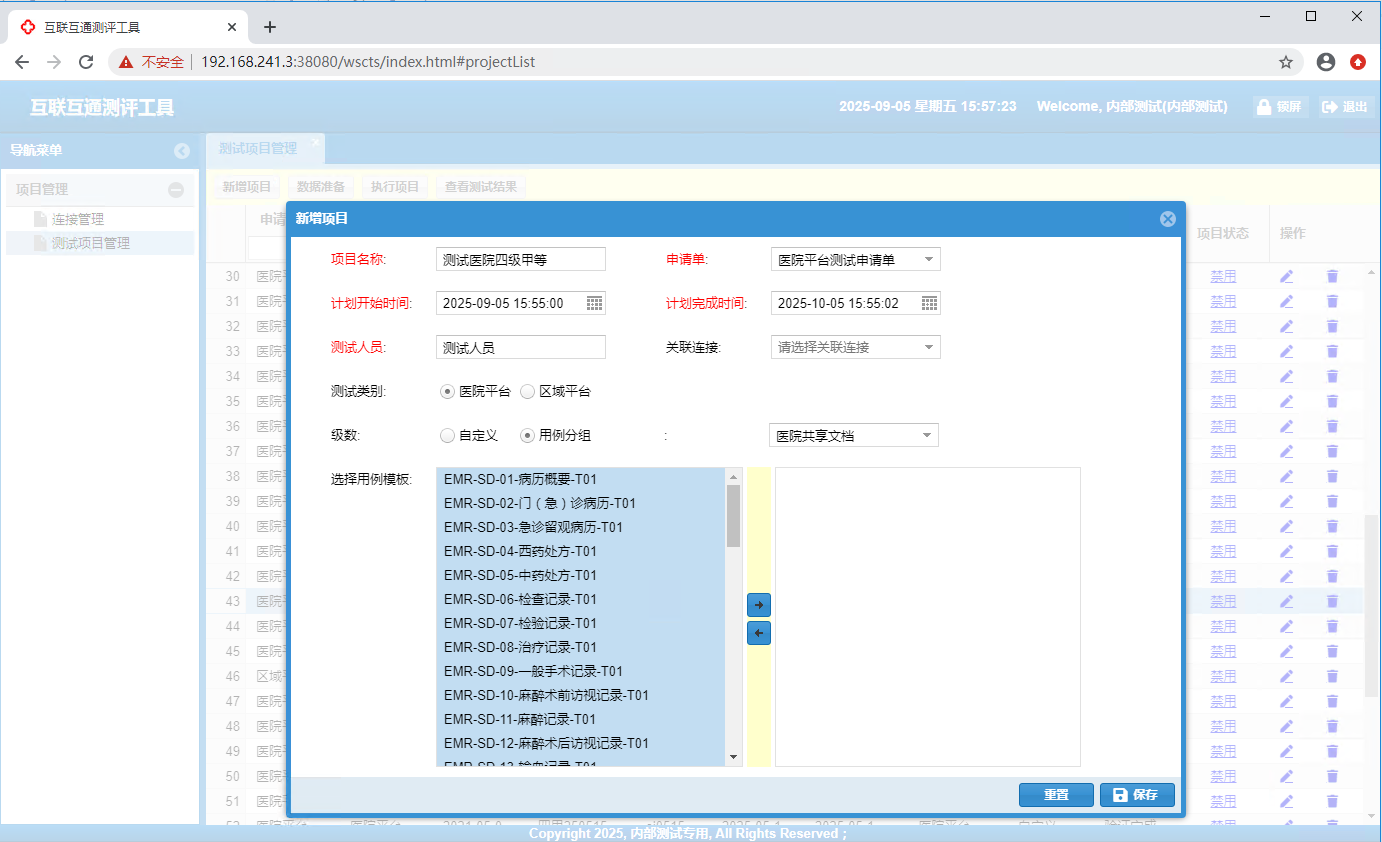Screen dimensions: 1382x842
Task: Select 医院平台 test category radio button
Action: click(x=447, y=392)
